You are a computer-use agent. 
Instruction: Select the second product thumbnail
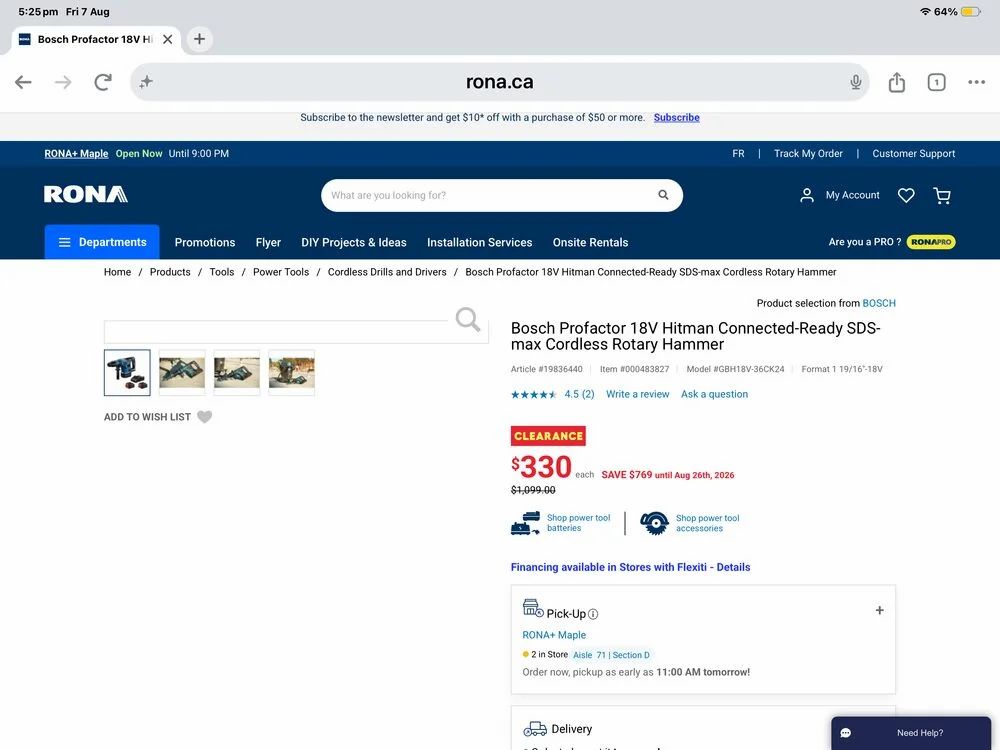tap(182, 372)
